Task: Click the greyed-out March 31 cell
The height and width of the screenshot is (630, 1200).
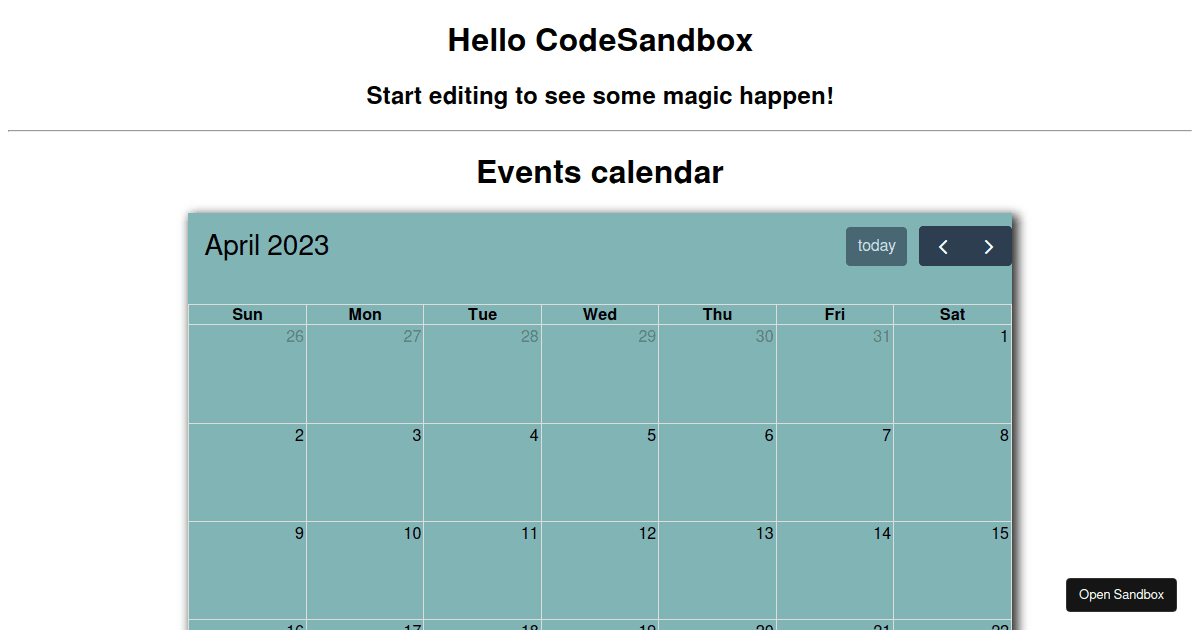Action: (x=834, y=370)
